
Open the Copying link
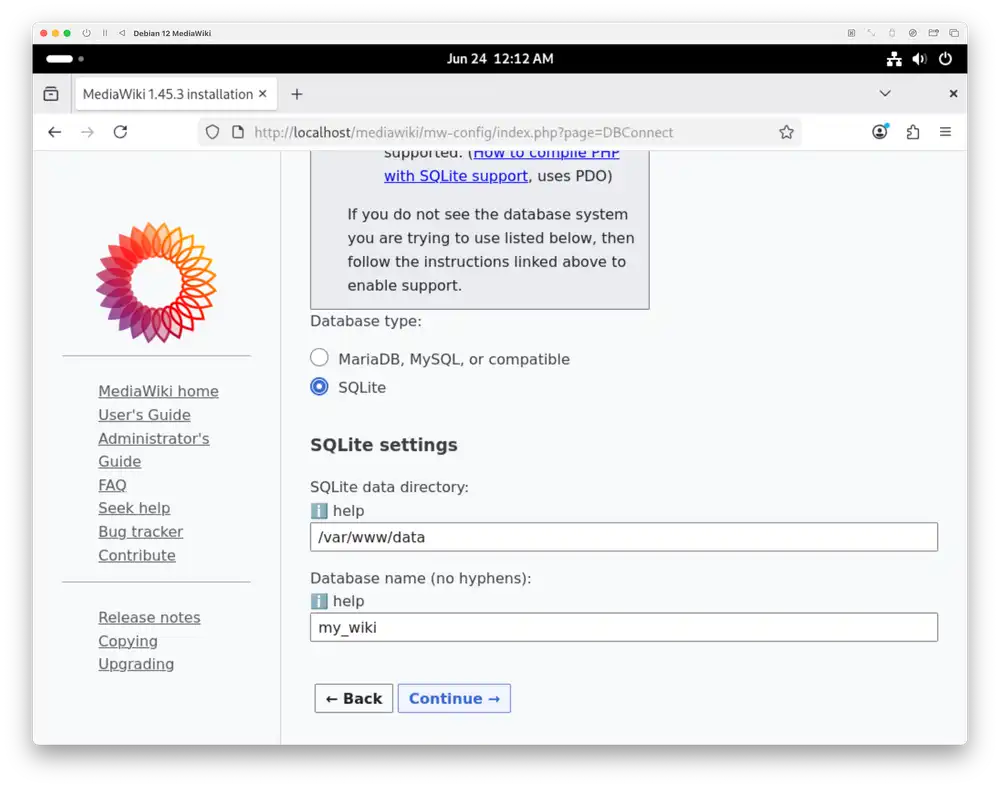click(128, 641)
